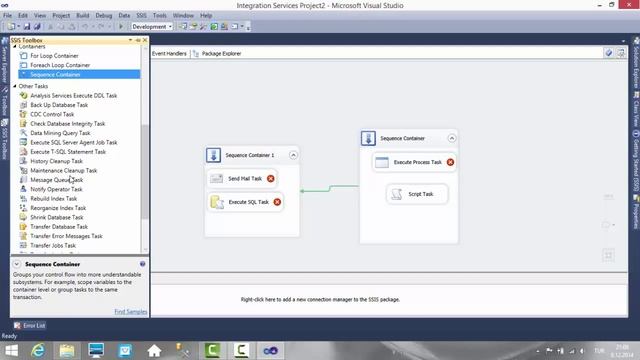
Task: Click Execute T-SQL Statement Task icon
Action: point(24,151)
